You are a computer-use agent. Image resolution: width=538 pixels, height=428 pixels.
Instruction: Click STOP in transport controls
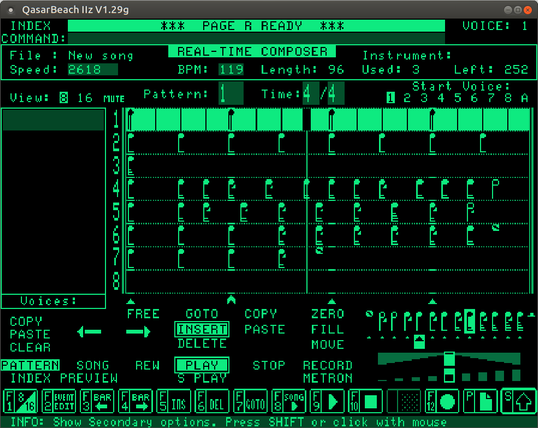point(269,365)
